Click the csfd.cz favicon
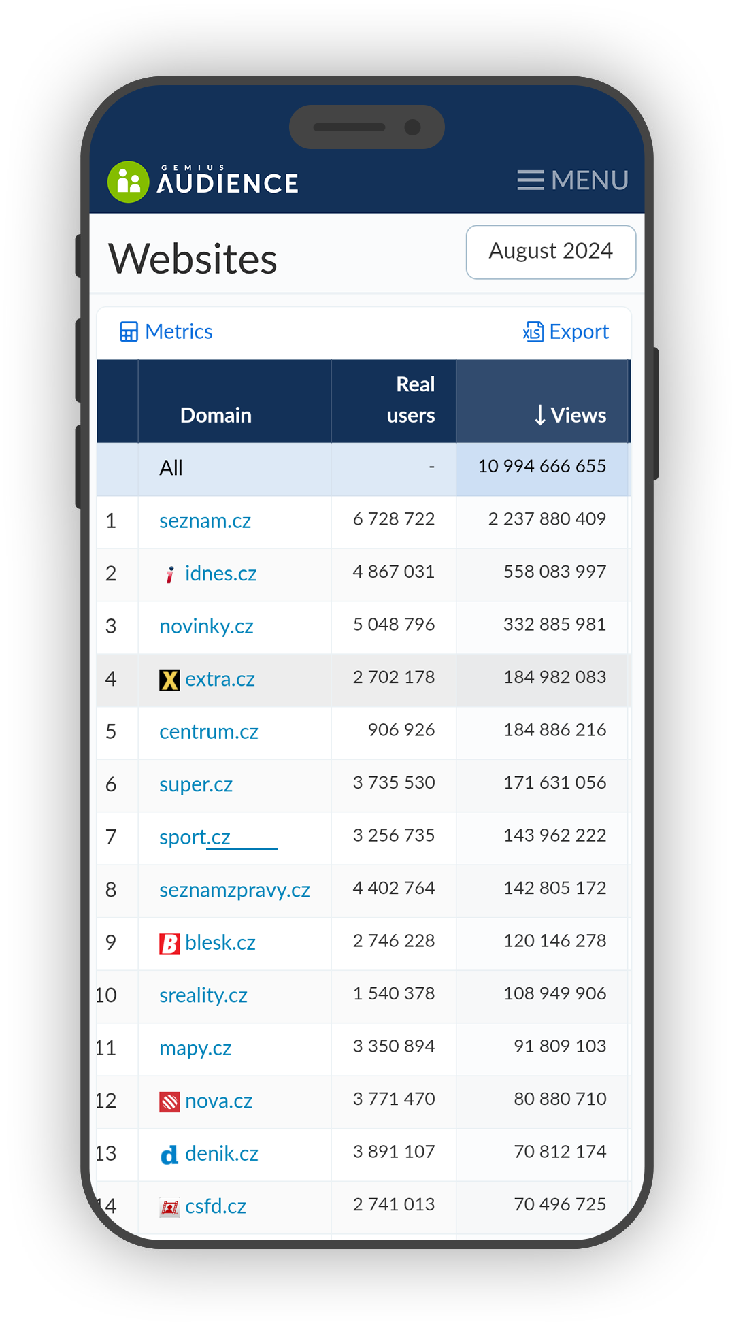The width and height of the screenshot is (735, 1325). coord(169,1207)
